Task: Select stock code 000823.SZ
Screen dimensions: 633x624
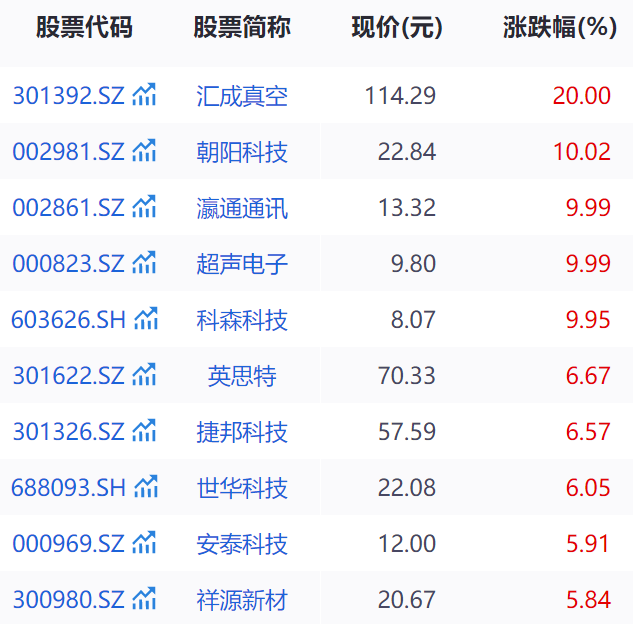Action: pos(68,264)
